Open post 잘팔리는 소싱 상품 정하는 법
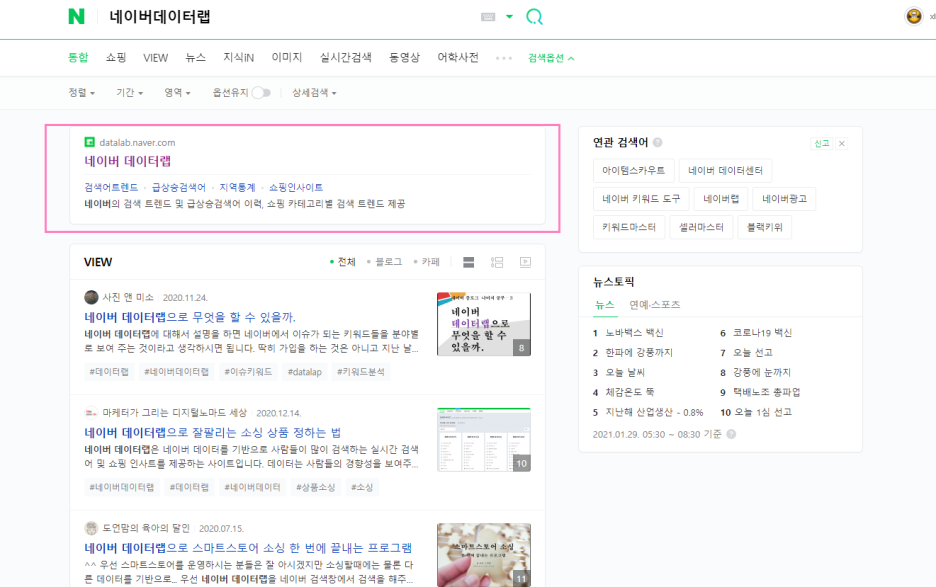The width and height of the screenshot is (936, 587). (213, 432)
